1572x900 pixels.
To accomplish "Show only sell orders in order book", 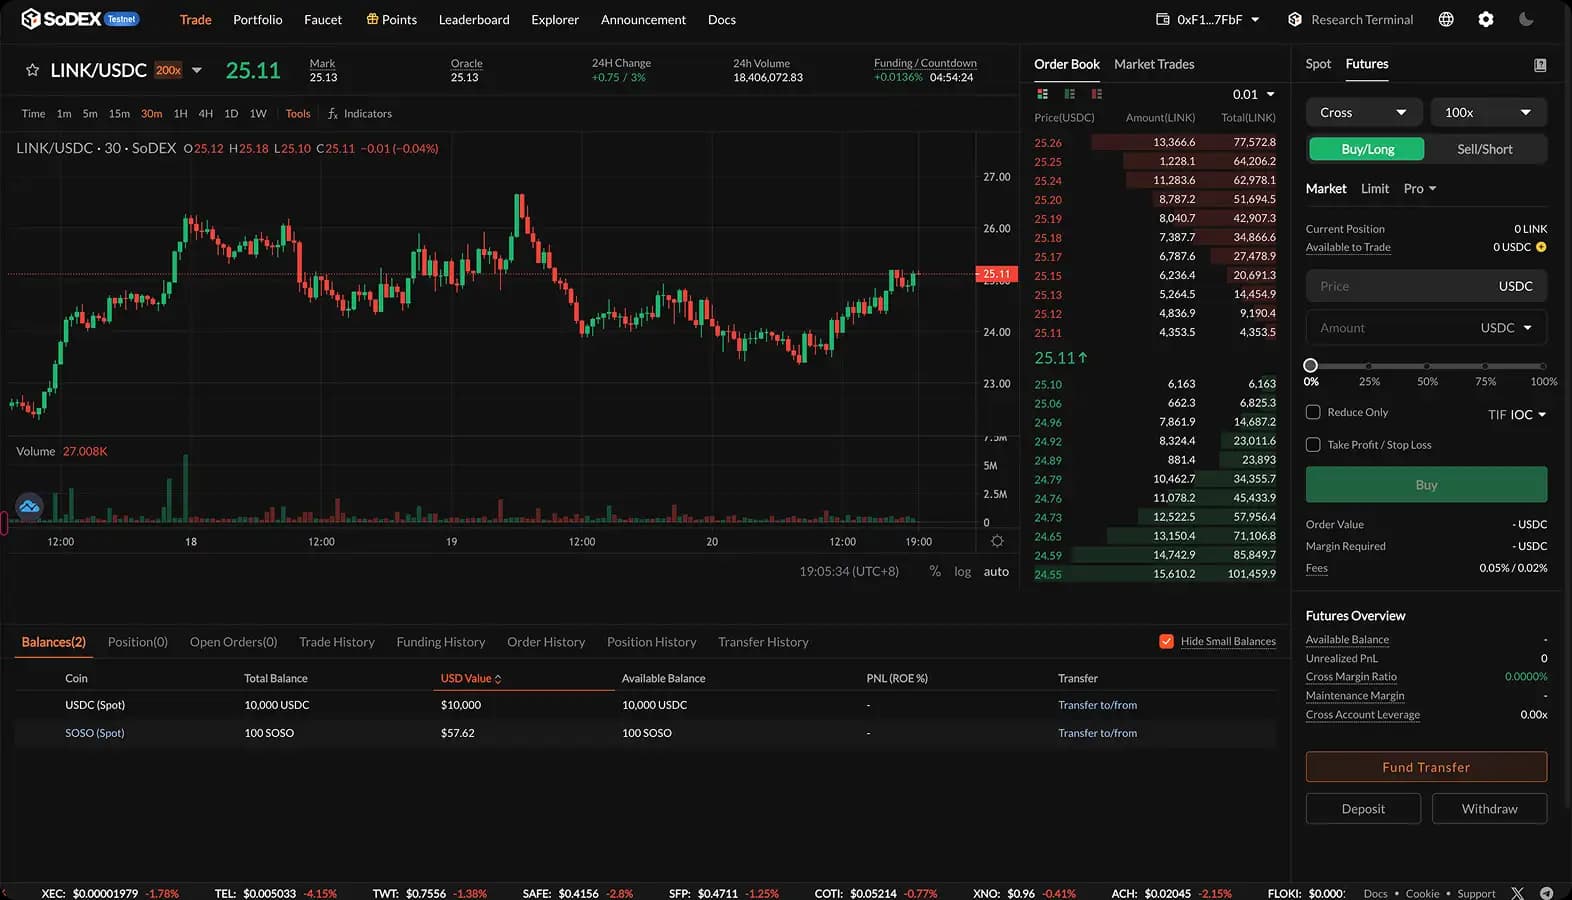I will (1097, 94).
